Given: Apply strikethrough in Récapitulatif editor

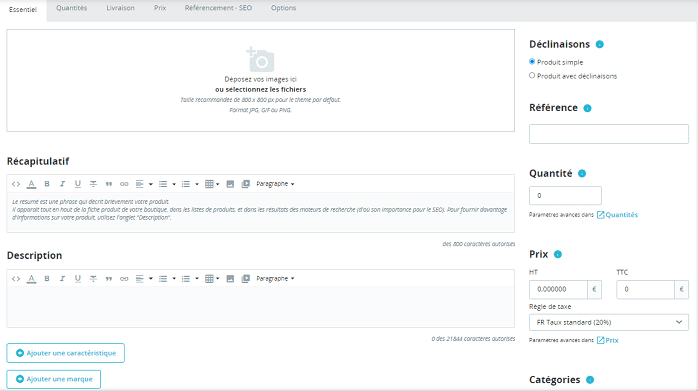Looking at the screenshot, I should [93, 184].
